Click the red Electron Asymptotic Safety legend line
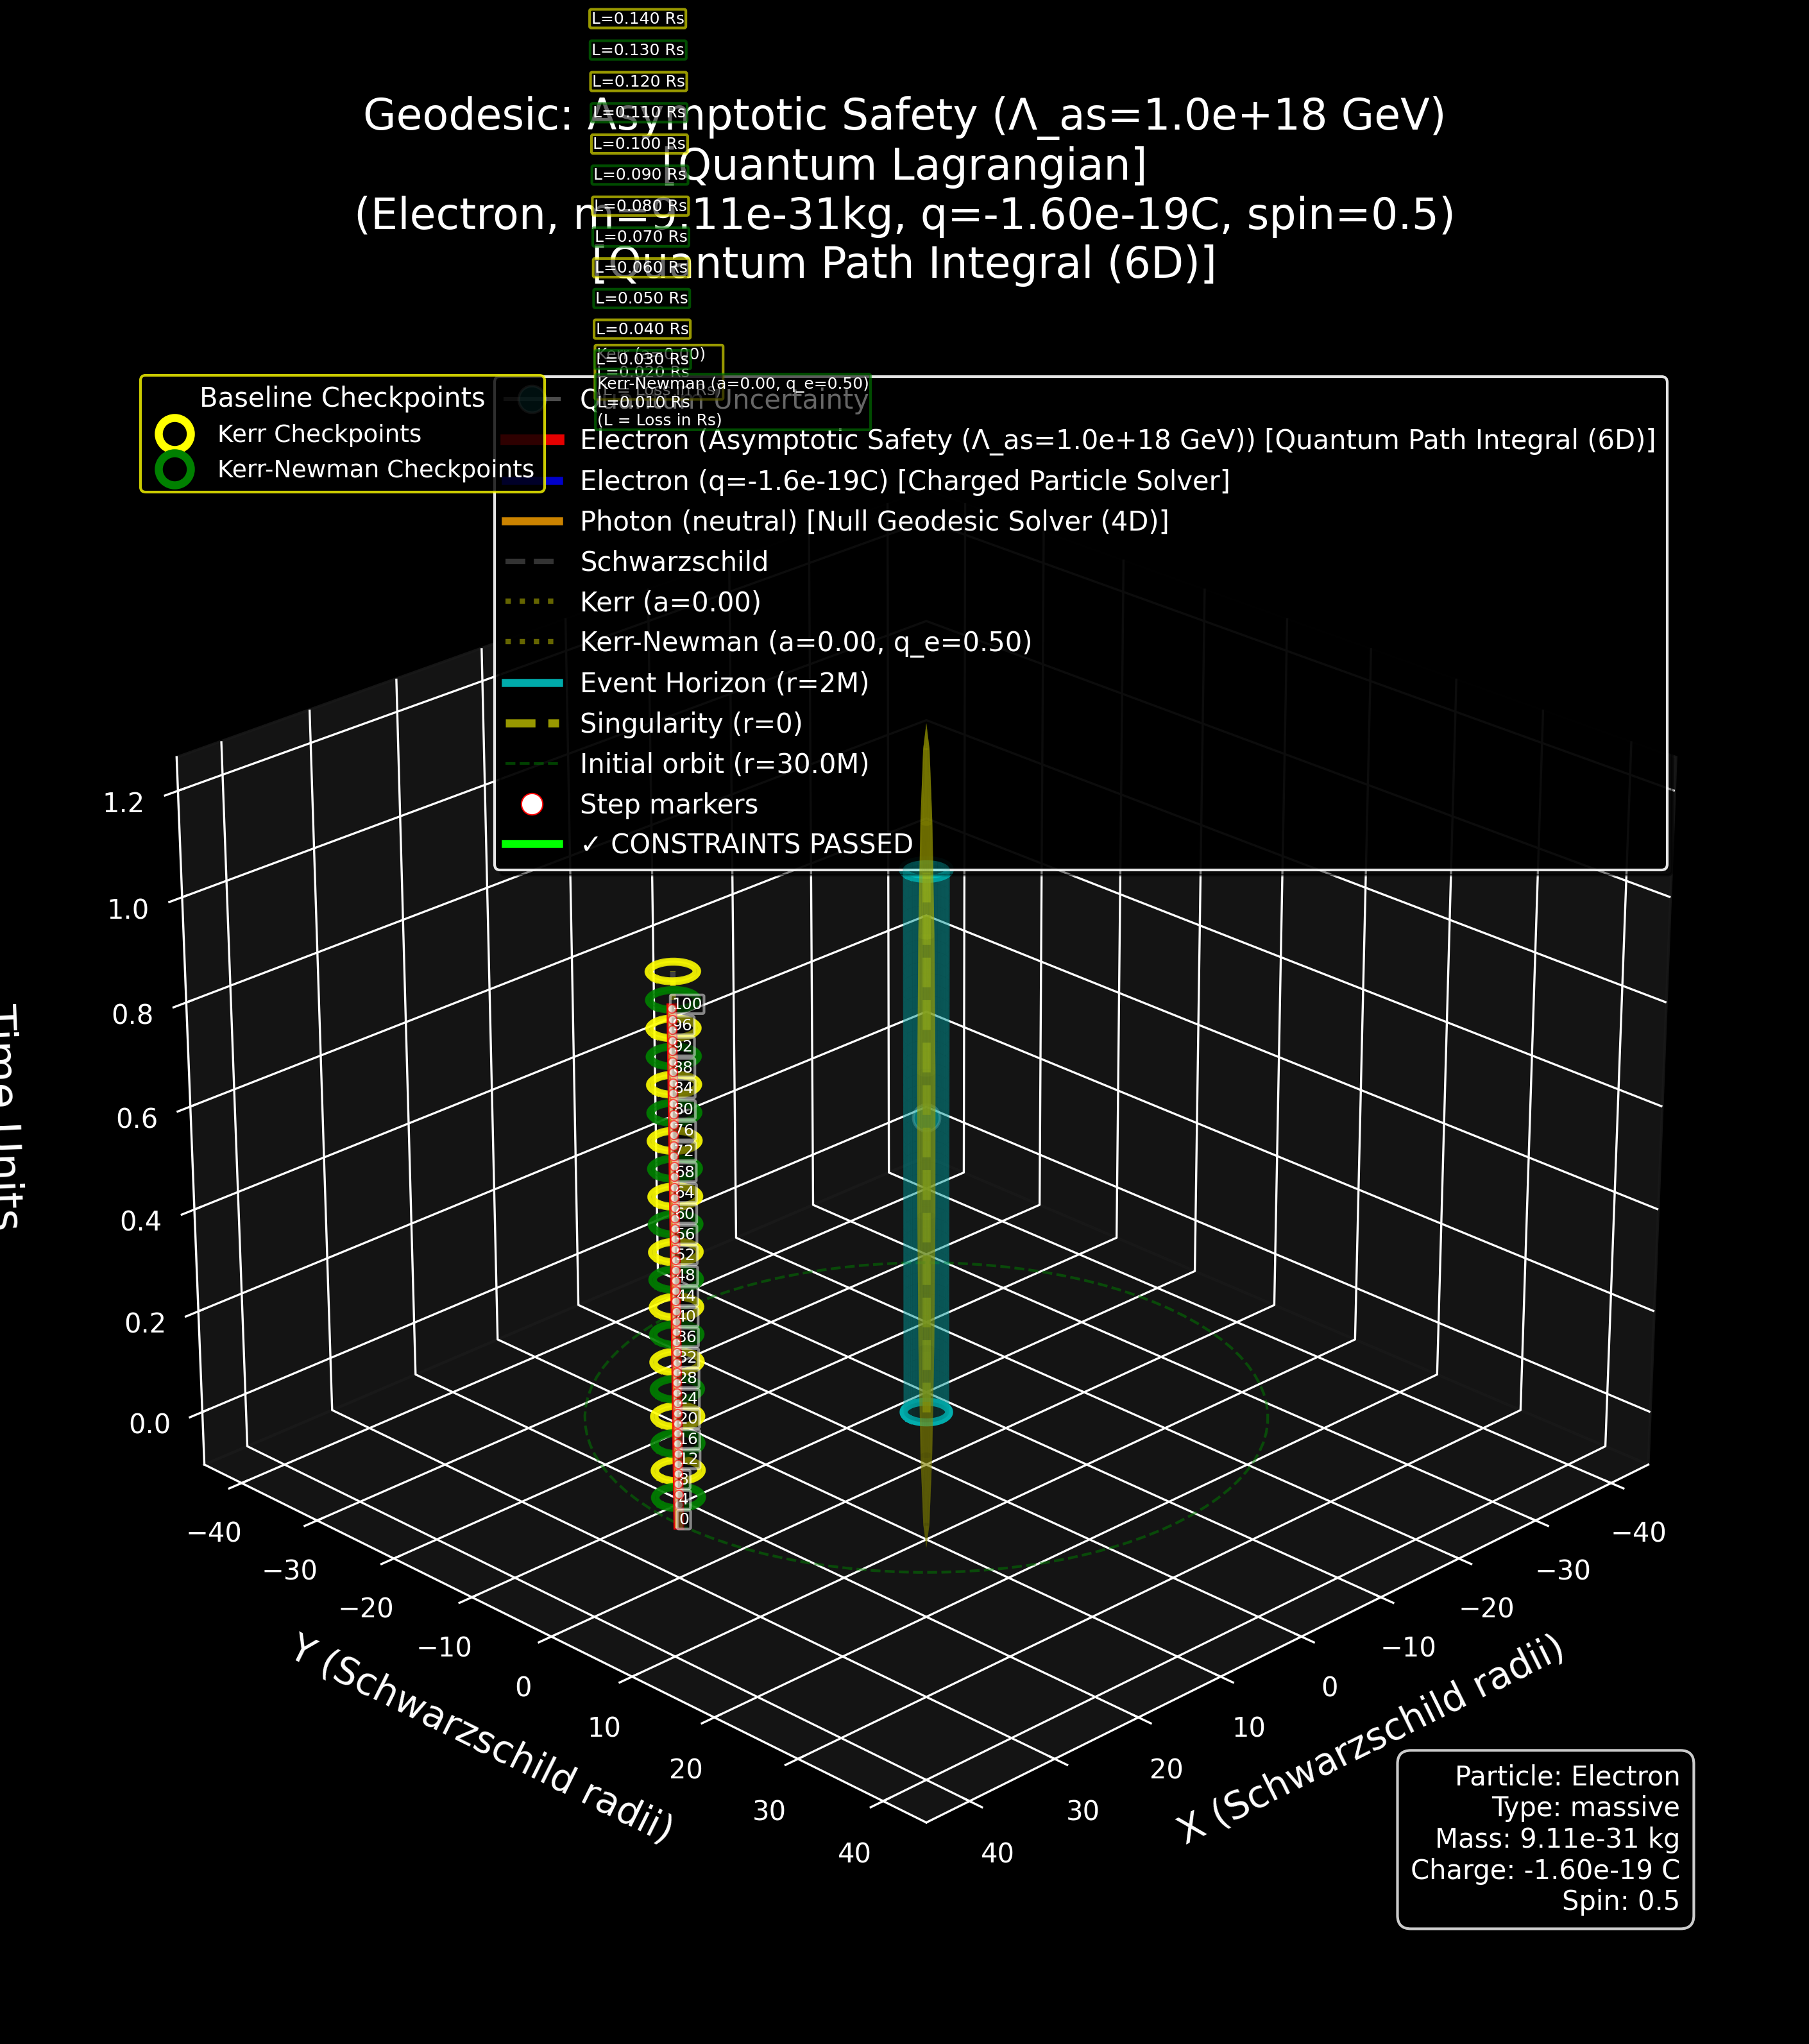The width and height of the screenshot is (1809, 2044). tap(532, 440)
